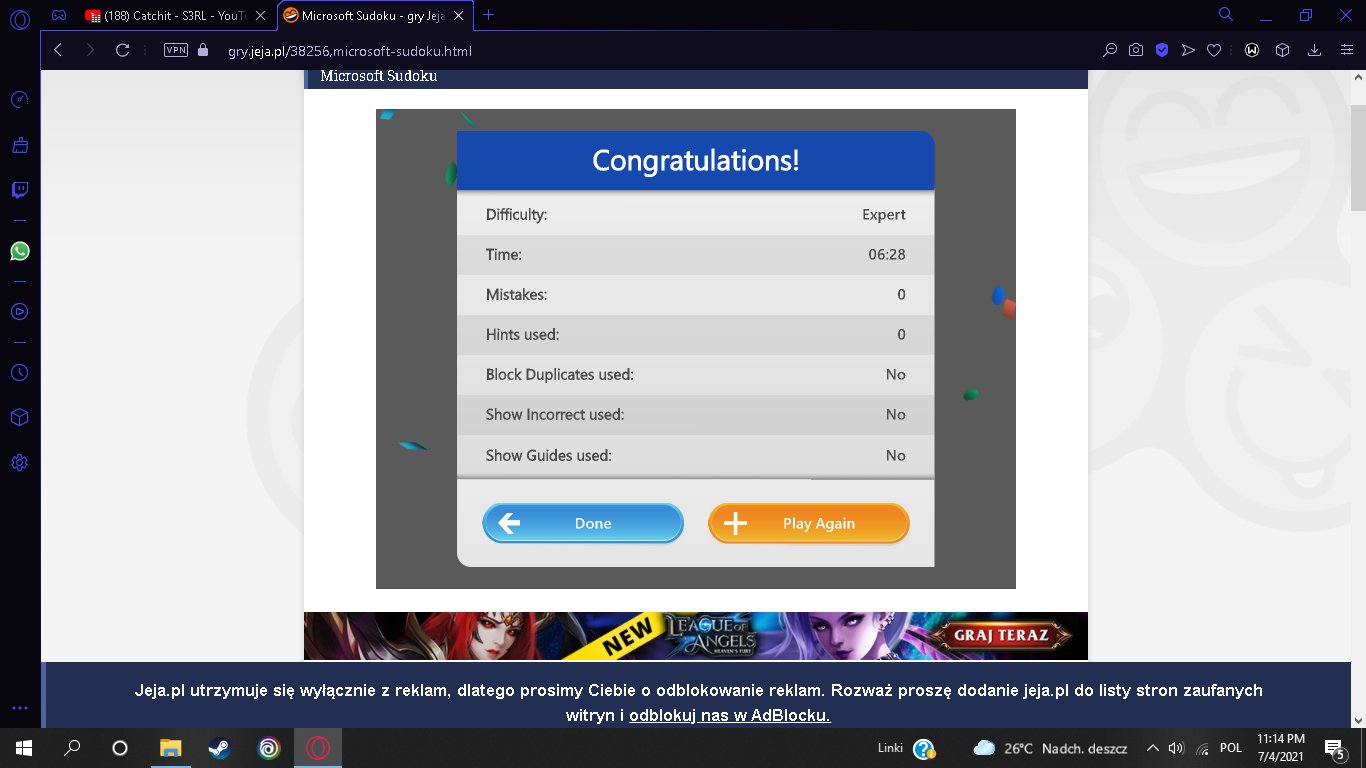
Task: Click the padlock site info icon
Action: (x=204, y=50)
